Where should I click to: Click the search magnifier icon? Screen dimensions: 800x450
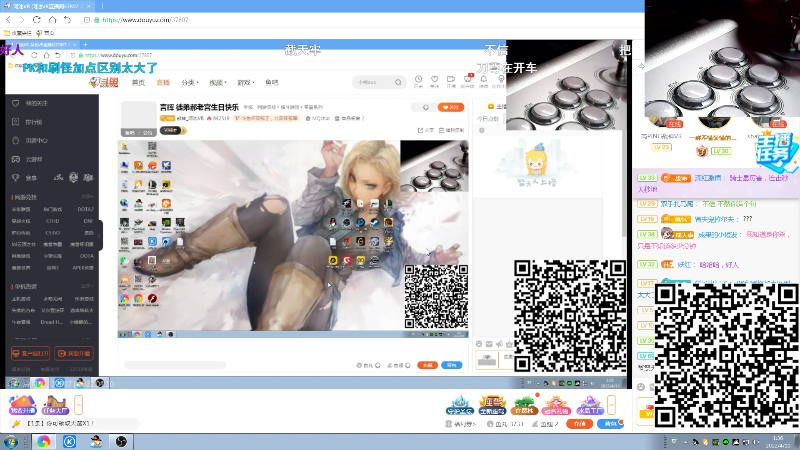click(x=398, y=82)
